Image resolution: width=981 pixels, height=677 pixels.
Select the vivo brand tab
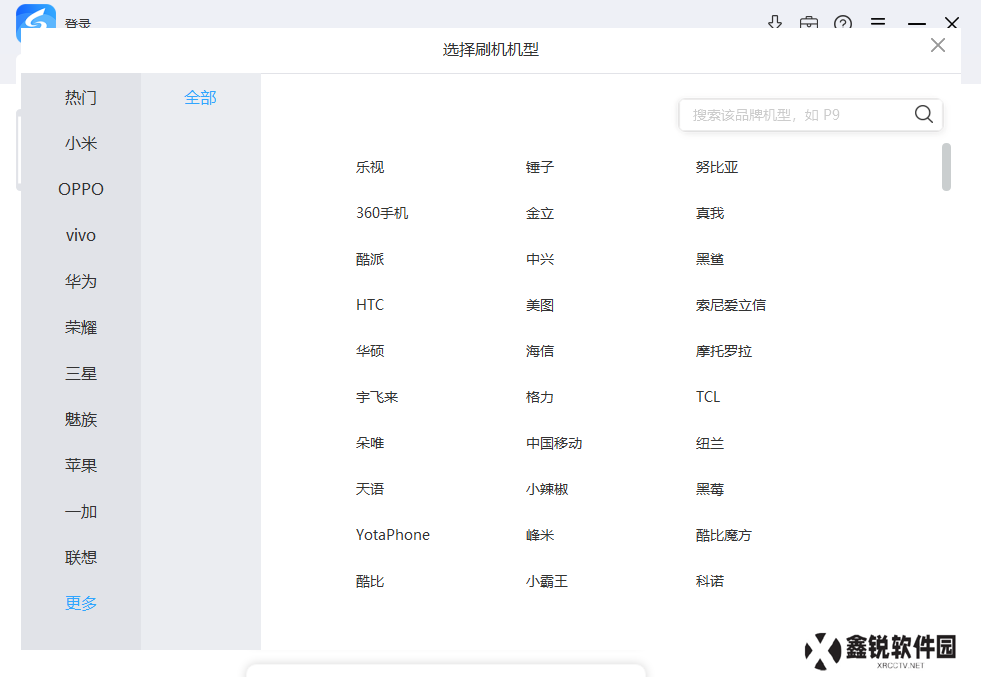[x=81, y=235]
